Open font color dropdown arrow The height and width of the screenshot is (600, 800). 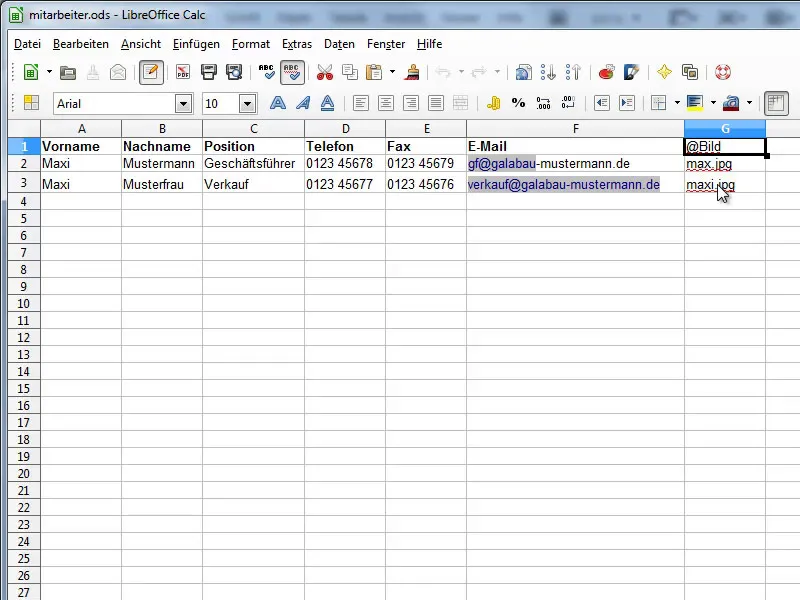(x=749, y=103)
